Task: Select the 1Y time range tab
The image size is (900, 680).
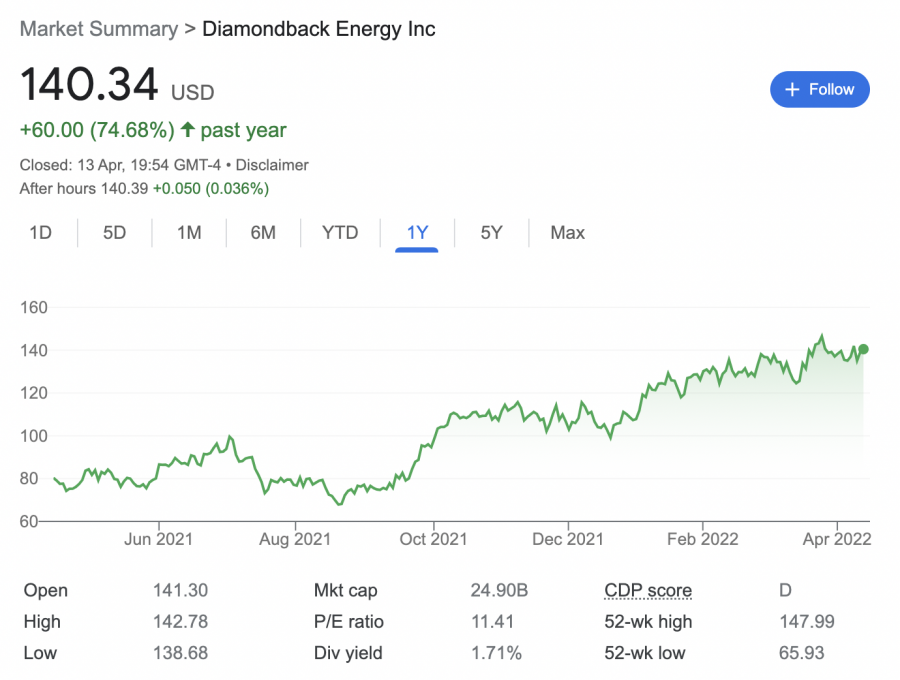Action: tap(417, 232)
